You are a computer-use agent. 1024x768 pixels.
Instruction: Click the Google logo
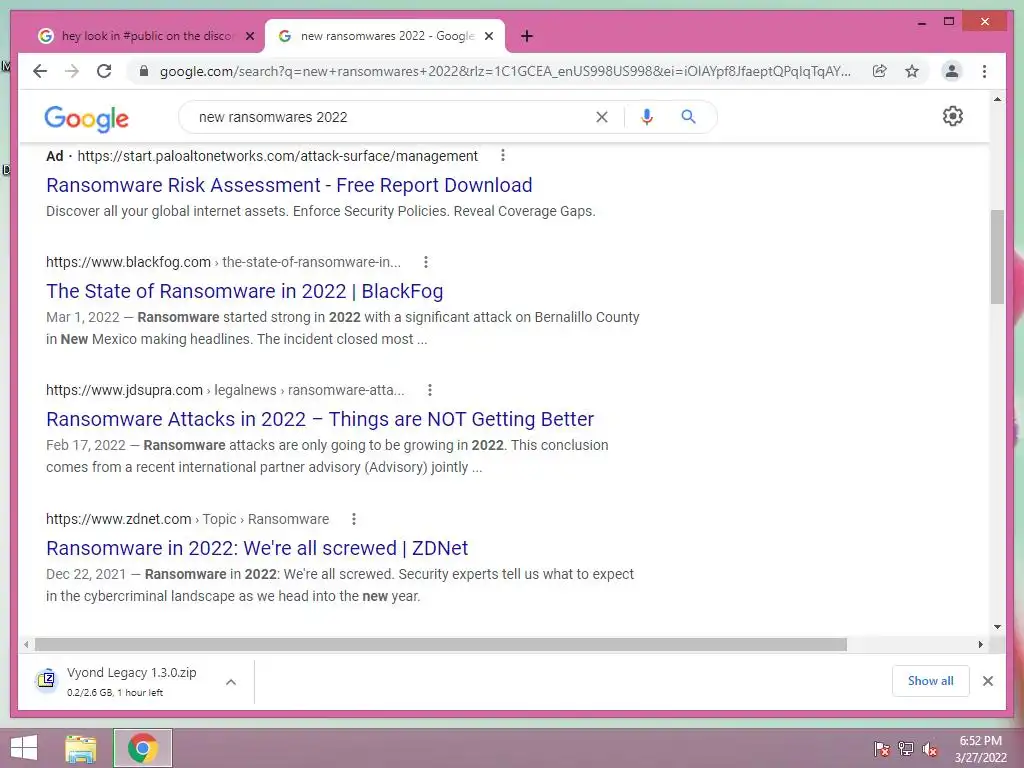tap(86, 118)
